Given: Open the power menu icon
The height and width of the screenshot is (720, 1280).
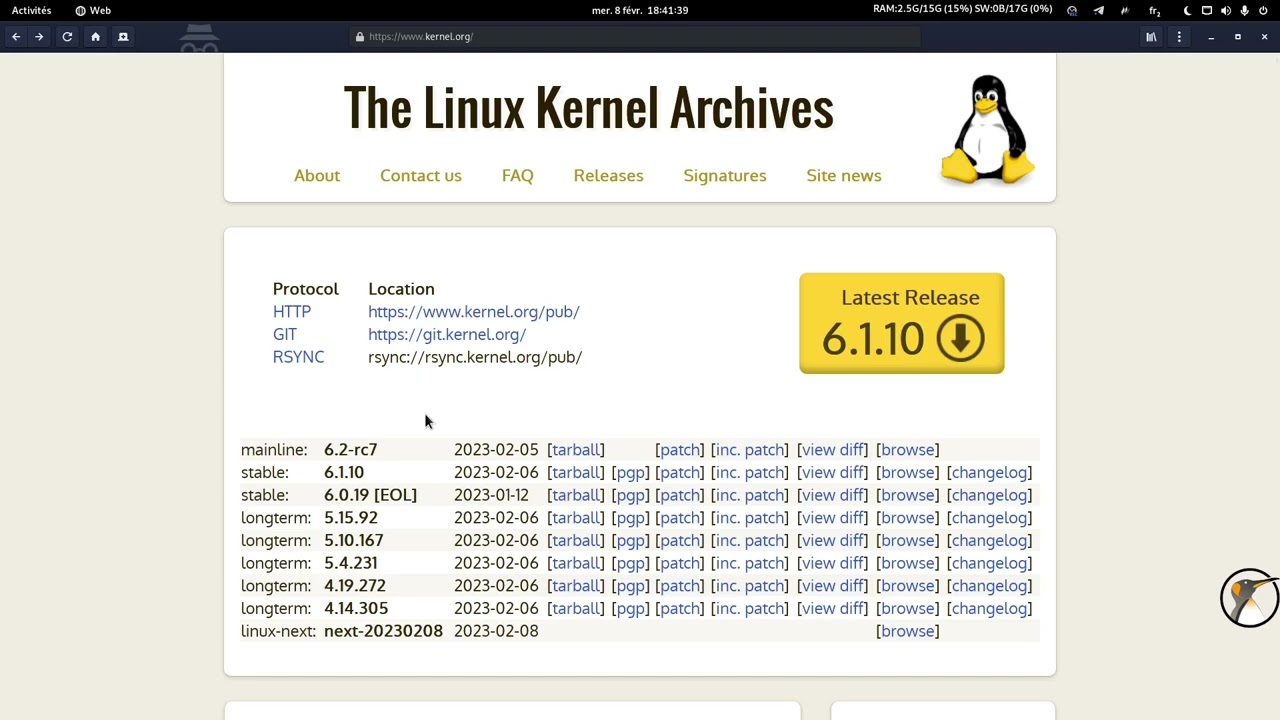Looking at the screenshot, I should point(1263,10).
